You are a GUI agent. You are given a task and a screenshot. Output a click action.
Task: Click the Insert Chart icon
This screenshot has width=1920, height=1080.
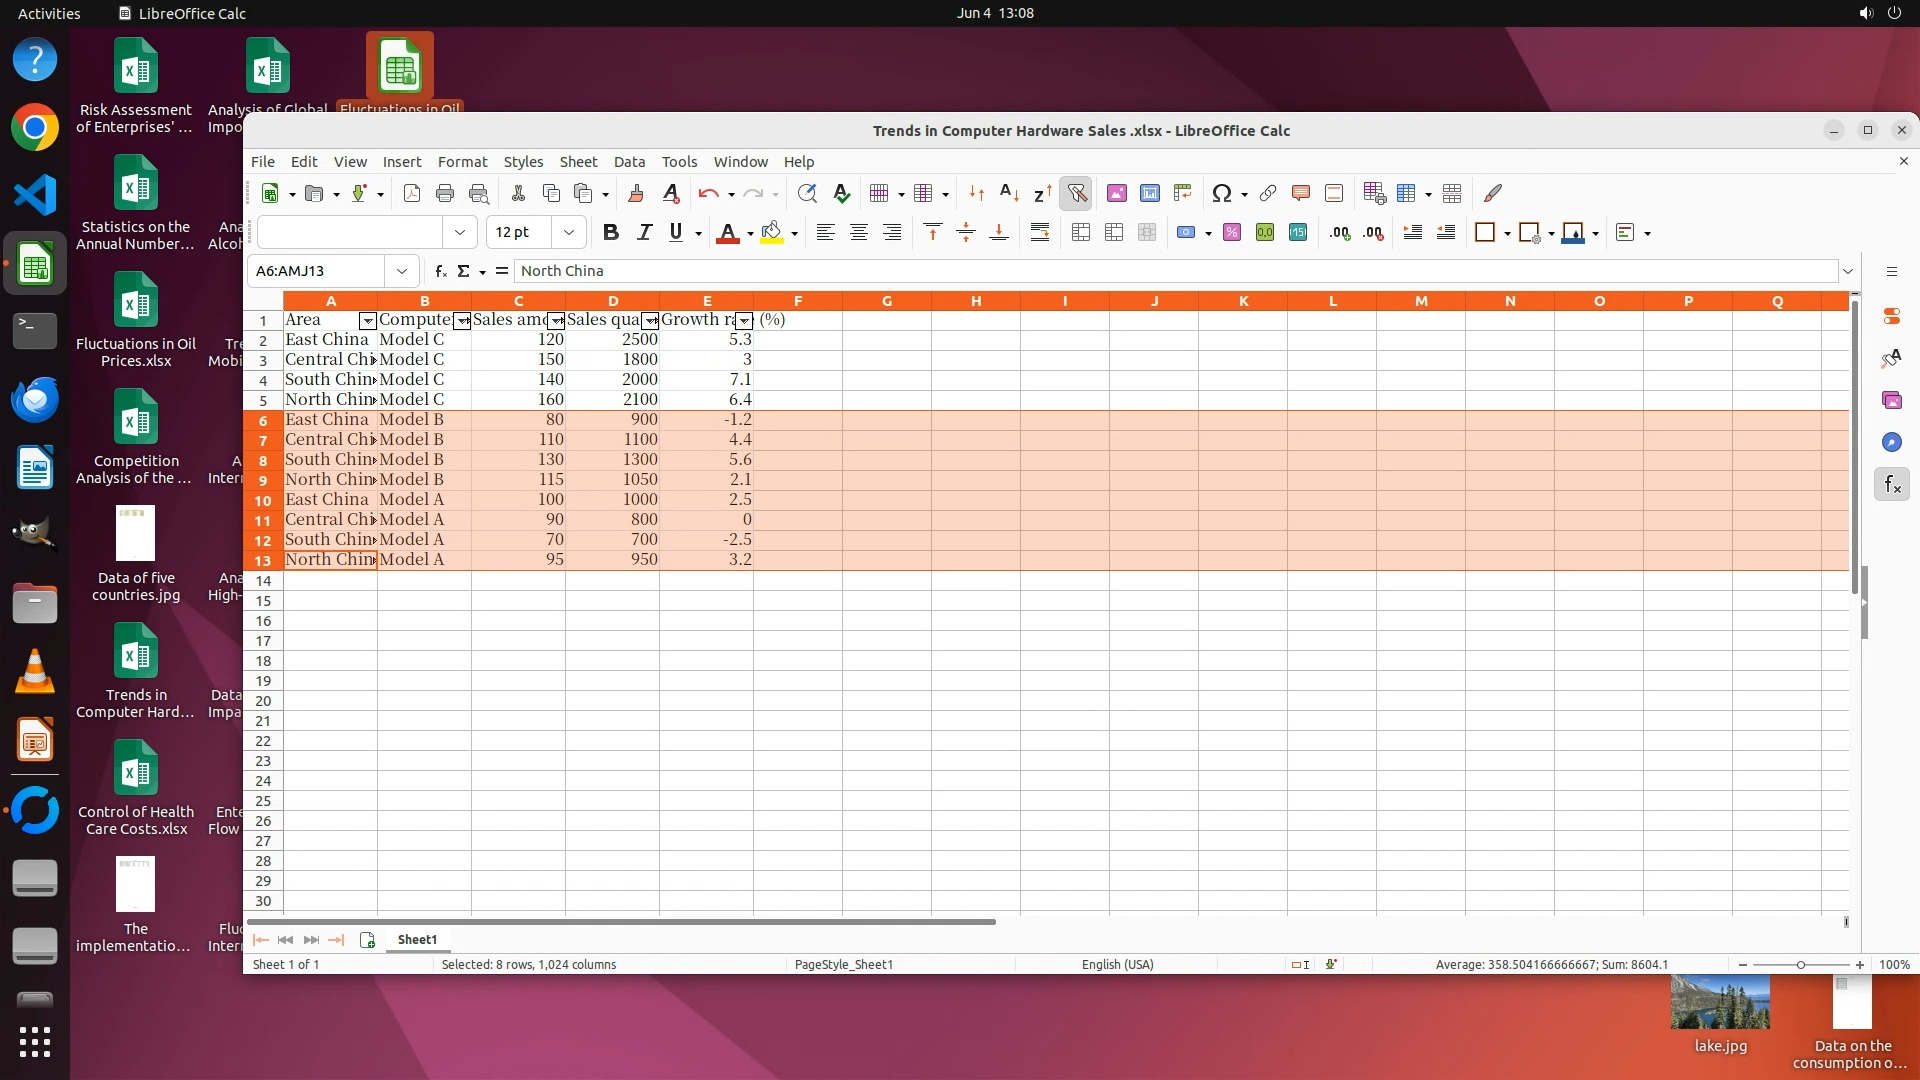tap(1150, 193)
